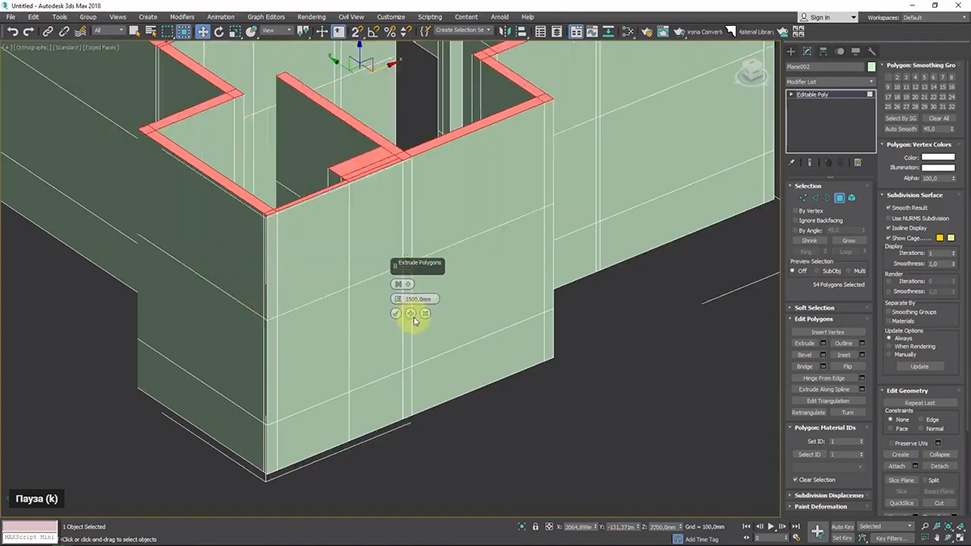Click the vertex Color white swatch
Screen dimensions: 971x546
tap(937, 157)
